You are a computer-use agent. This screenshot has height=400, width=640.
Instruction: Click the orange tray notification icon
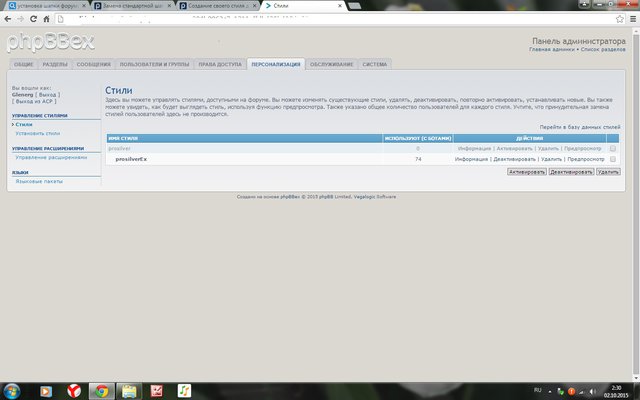pos(571,391)
